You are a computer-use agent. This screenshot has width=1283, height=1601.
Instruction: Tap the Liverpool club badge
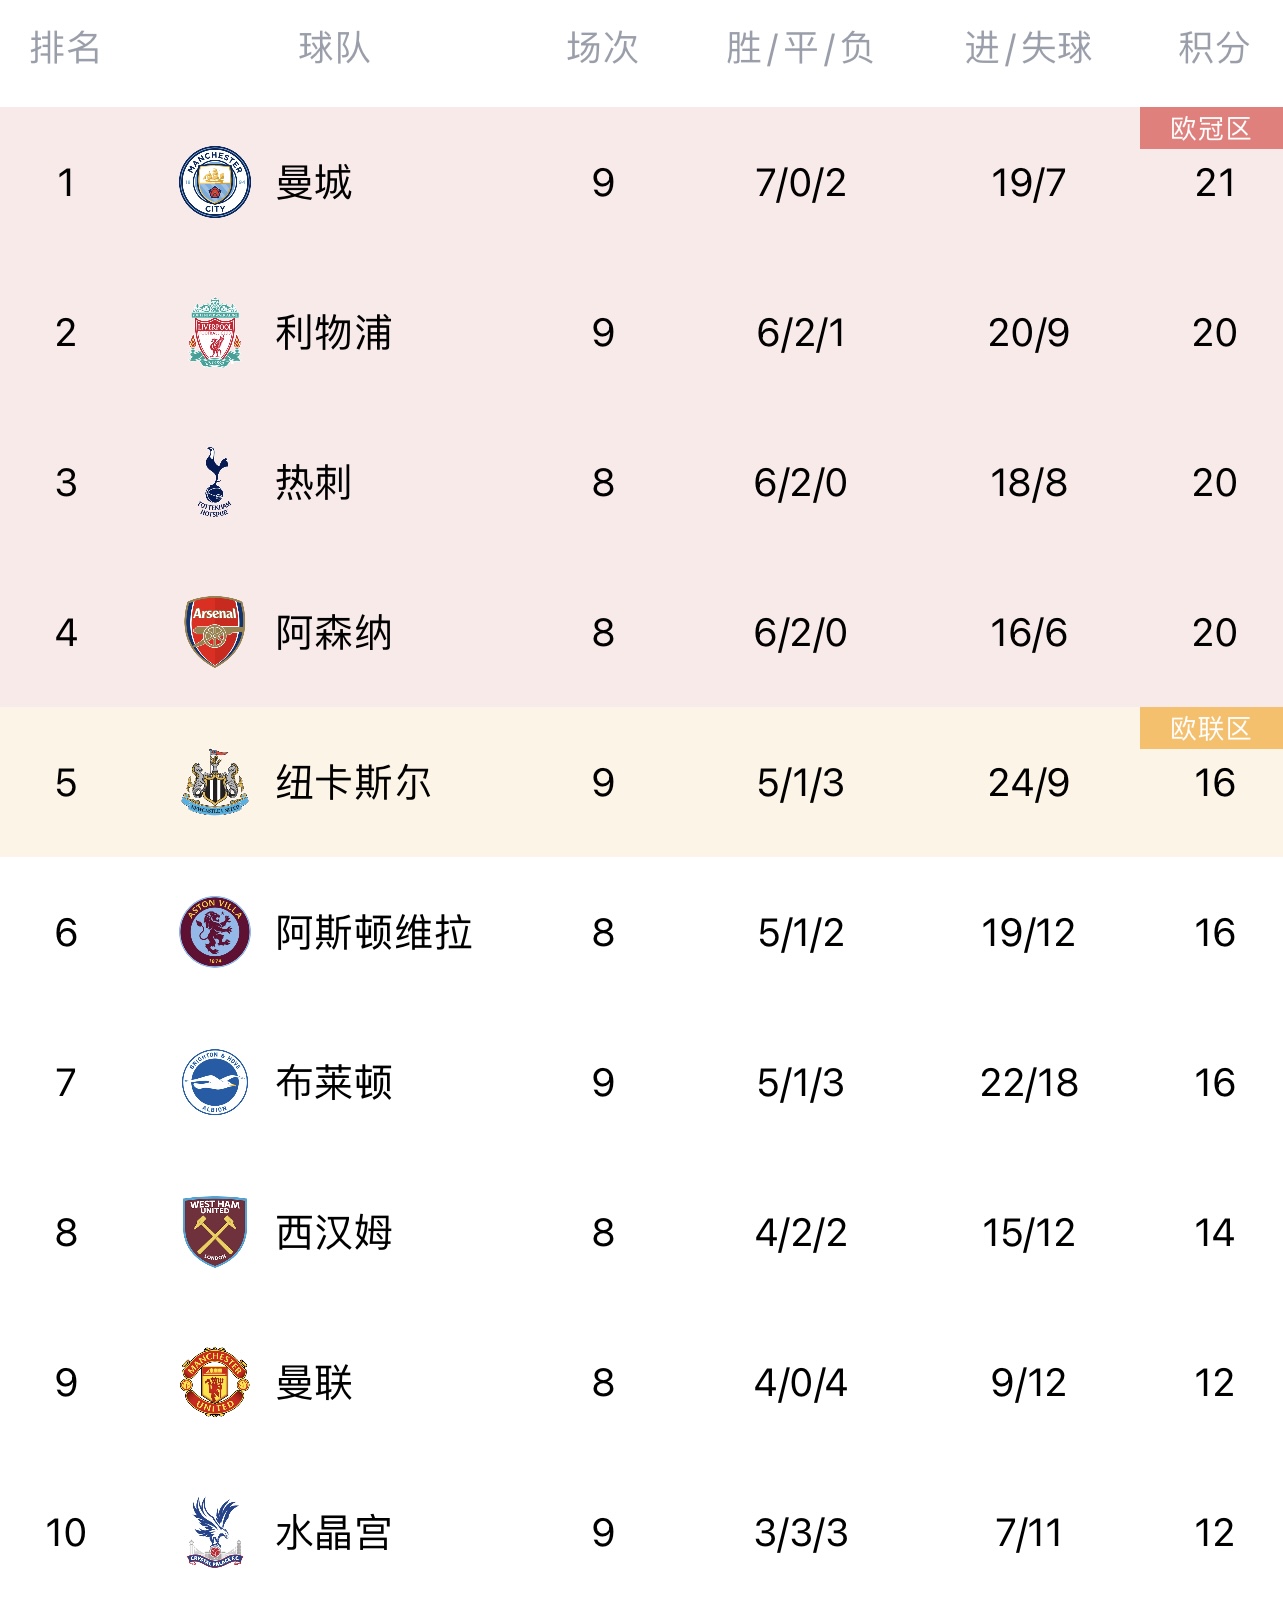click(214, 332)
